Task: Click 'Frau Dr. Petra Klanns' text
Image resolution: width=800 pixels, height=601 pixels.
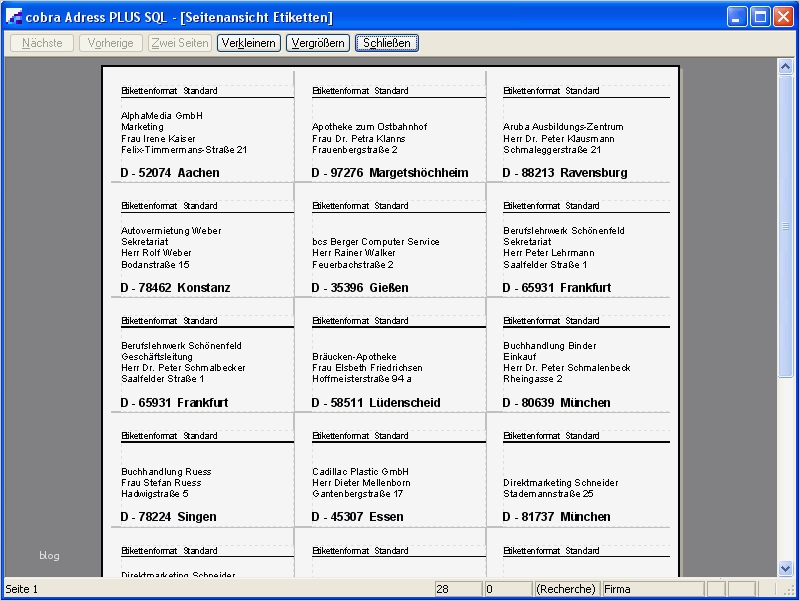Action: click(x=359, y=139)
